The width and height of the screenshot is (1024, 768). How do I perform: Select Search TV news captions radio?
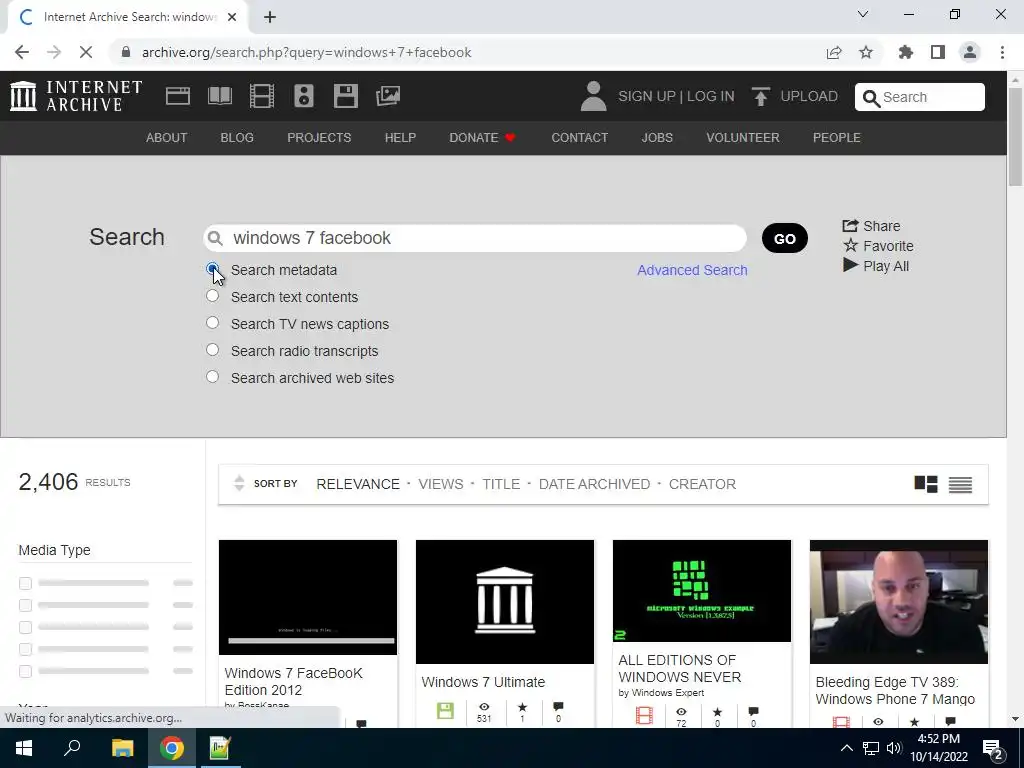click(212, 323)
